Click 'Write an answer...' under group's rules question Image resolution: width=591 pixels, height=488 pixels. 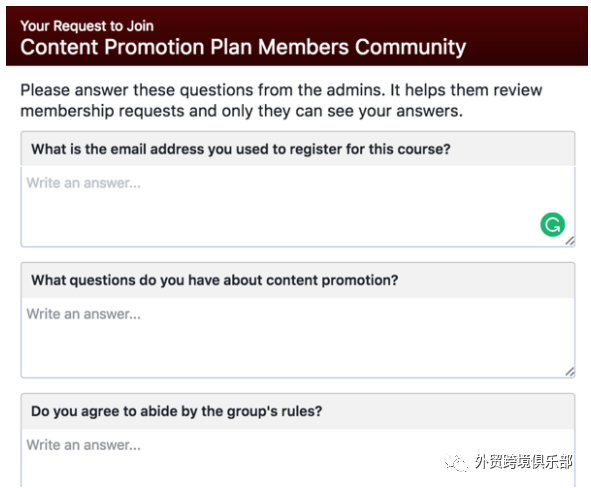(83, 445)
